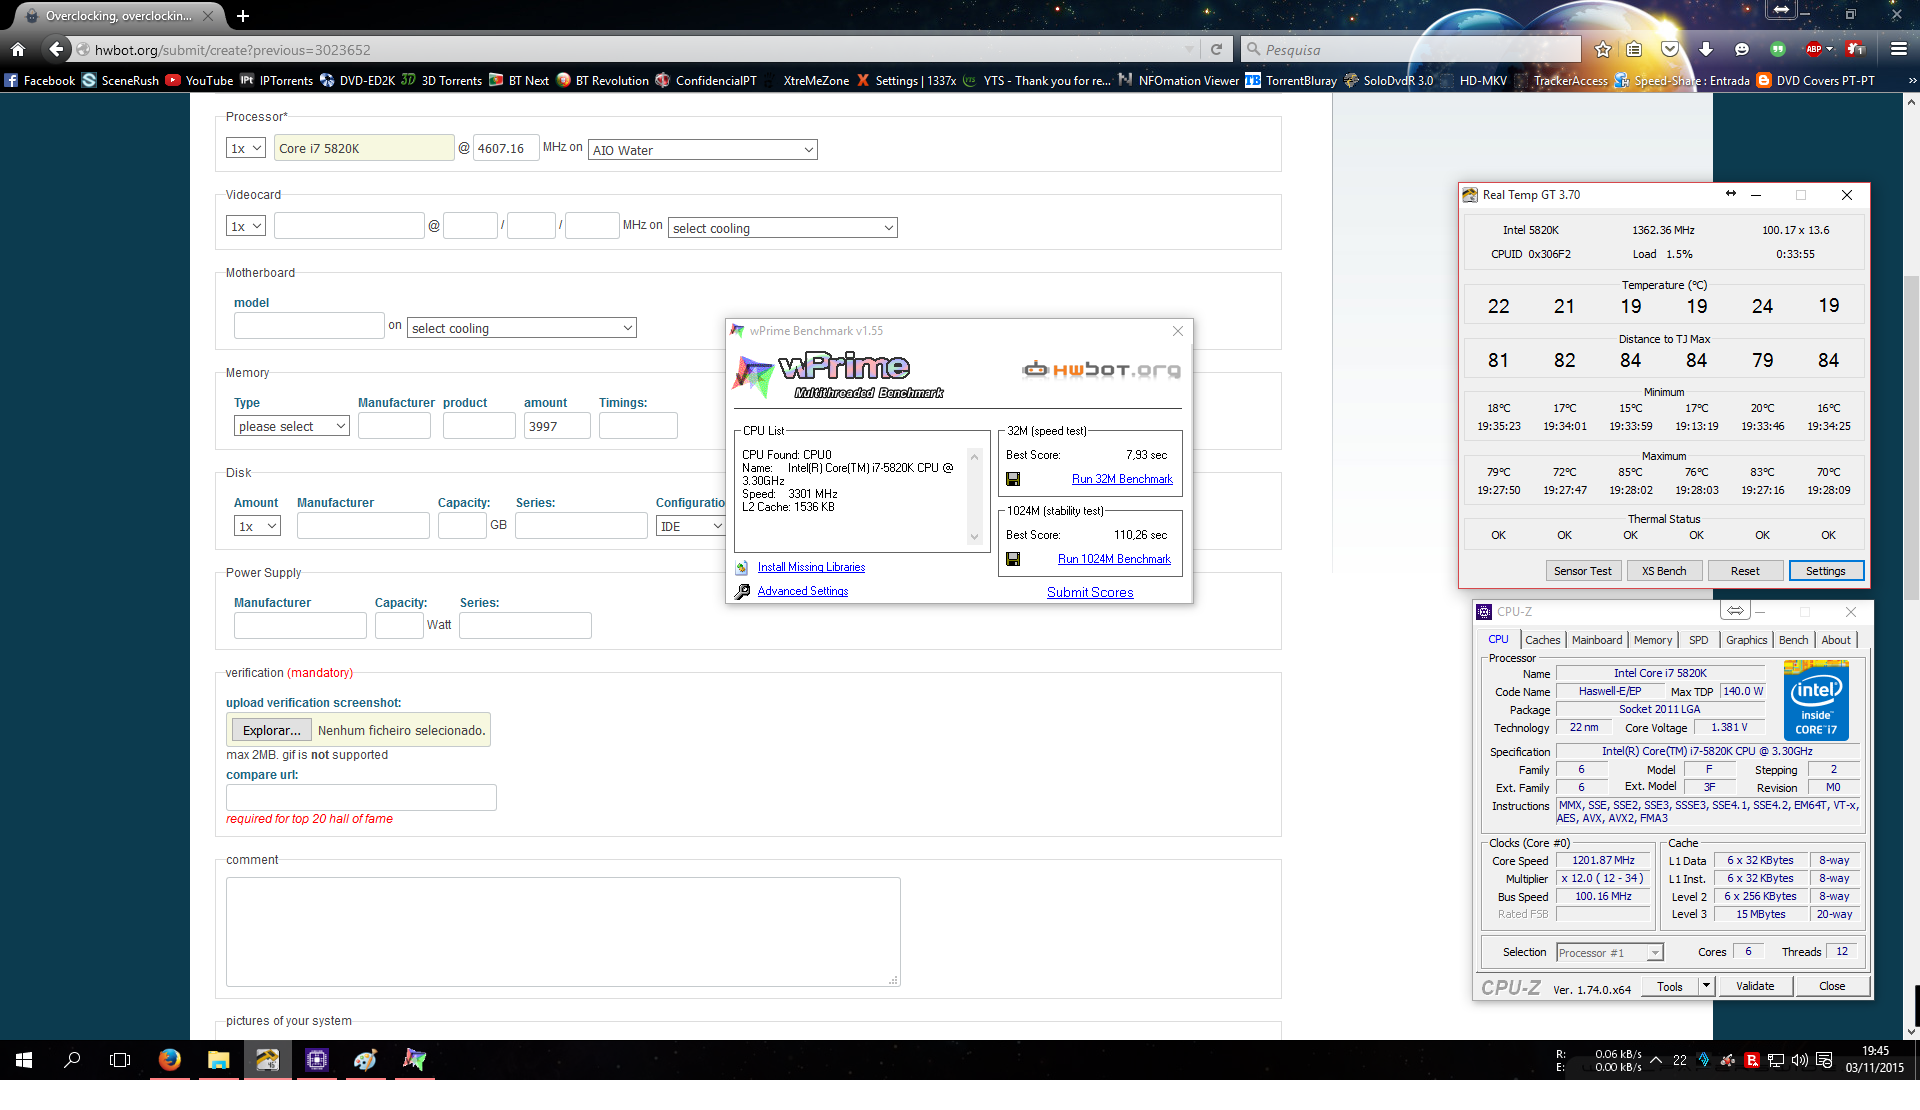The width and height of the screenshot is (1920, 1110).
Task: Click the Install Missing Libraries icon in wPrime
Action: pos(742,567)
